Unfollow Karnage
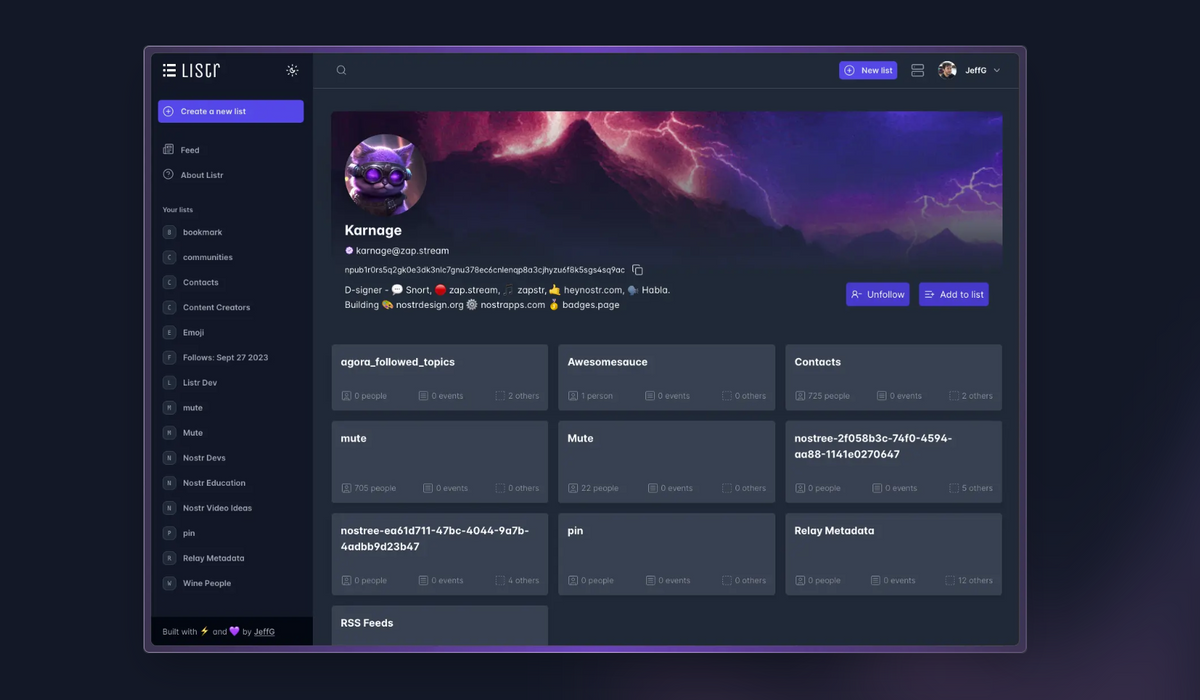 tap(877, 294)
